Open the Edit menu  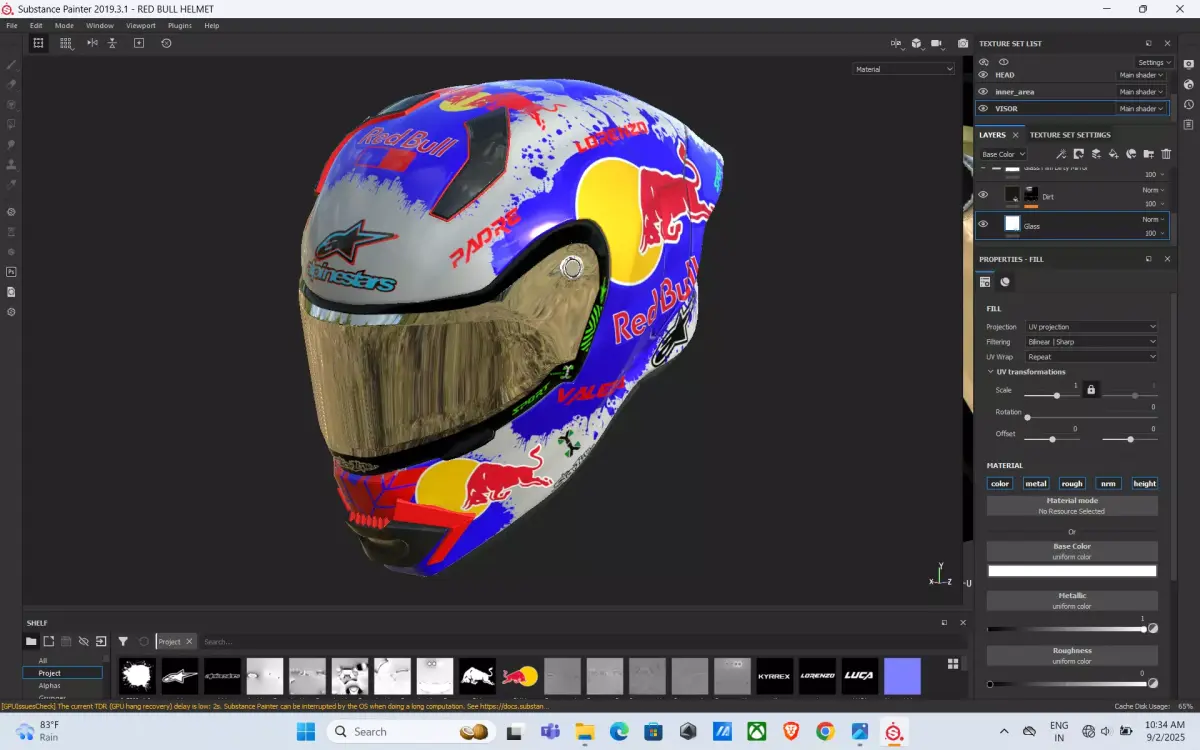click(36, 25)
